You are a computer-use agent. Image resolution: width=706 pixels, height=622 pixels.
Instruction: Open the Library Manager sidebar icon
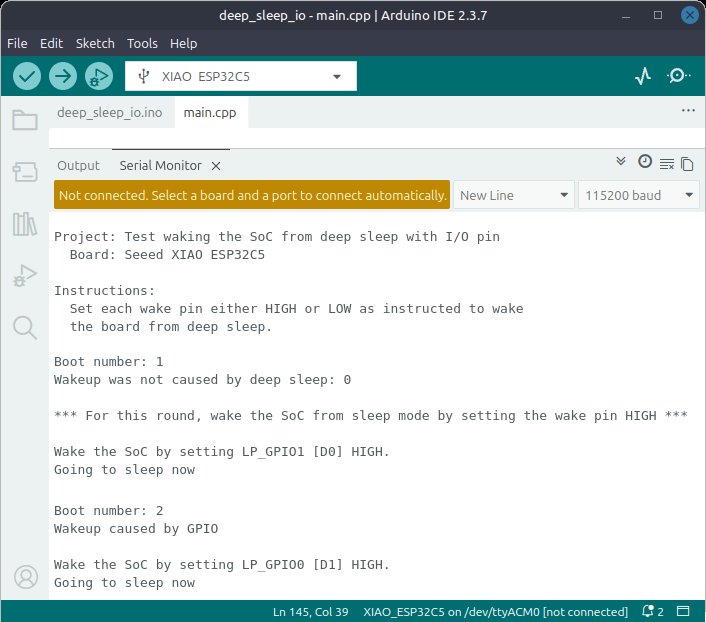(25, 224)
